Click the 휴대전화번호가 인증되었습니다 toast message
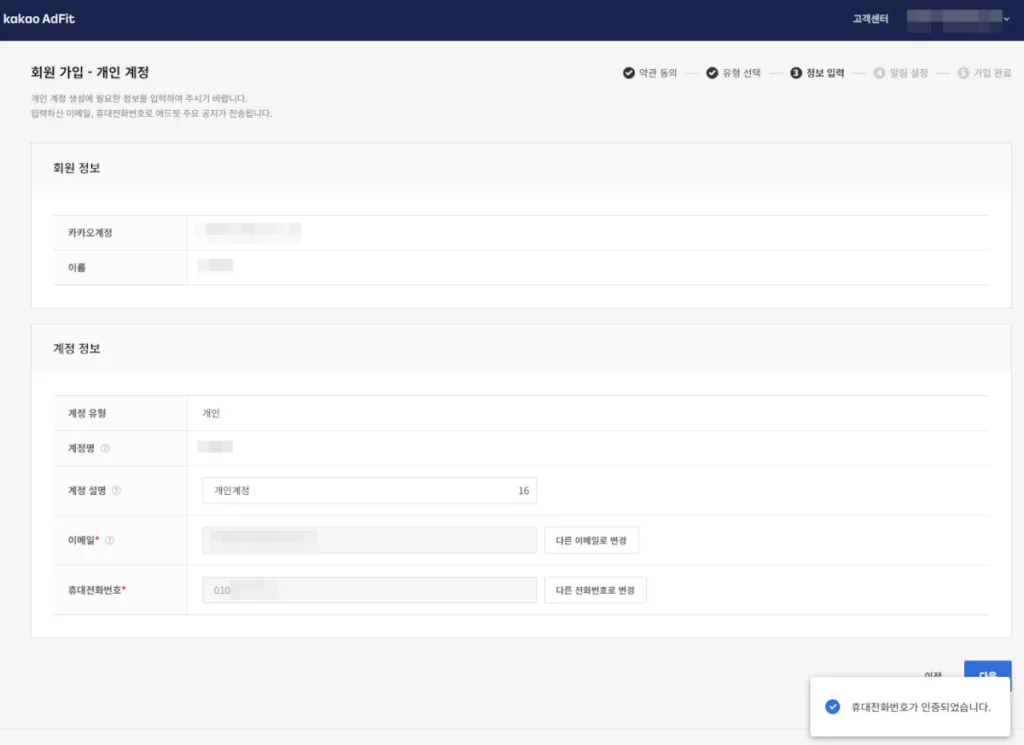This screenshot has height=745, width=1024. point(920,707)
